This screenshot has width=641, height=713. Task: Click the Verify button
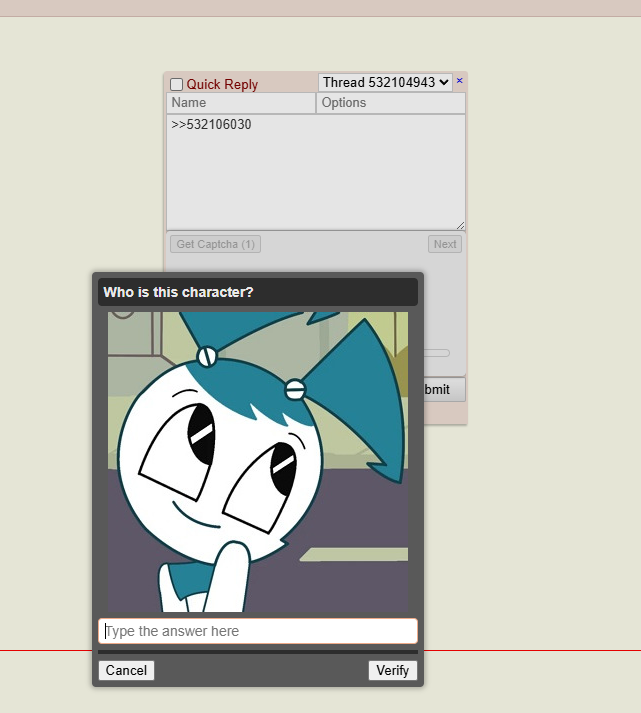393,670
